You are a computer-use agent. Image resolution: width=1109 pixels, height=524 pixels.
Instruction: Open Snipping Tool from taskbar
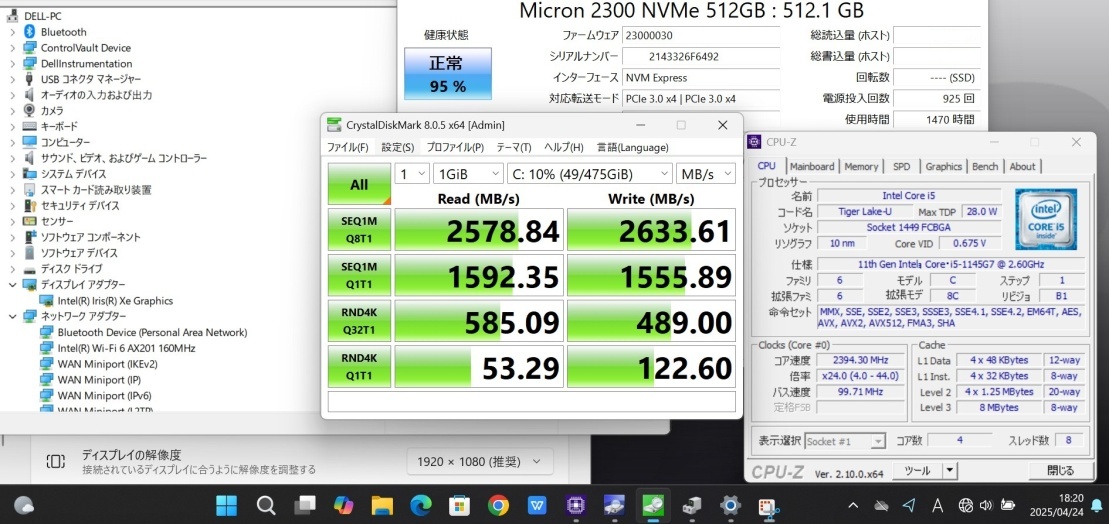pos(768,506)
